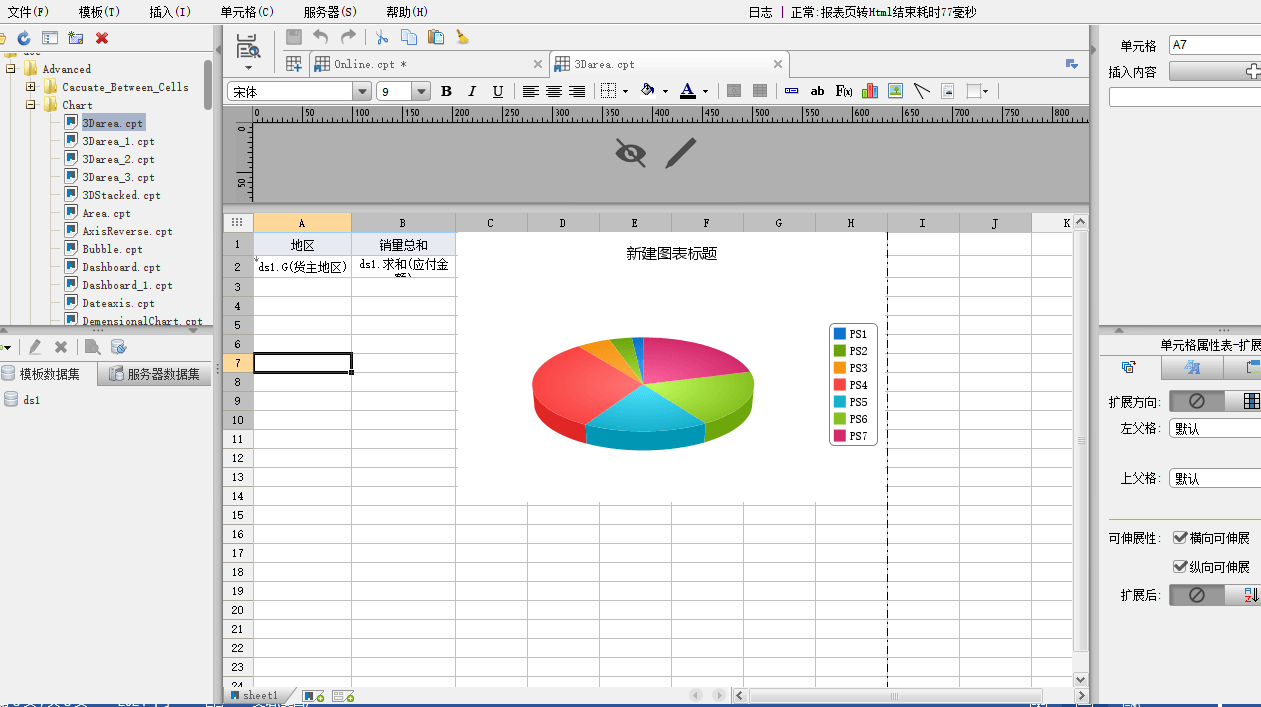1261x707 pixels.
Task: Insert a chart into the cell
Action: tap(870, 91)
